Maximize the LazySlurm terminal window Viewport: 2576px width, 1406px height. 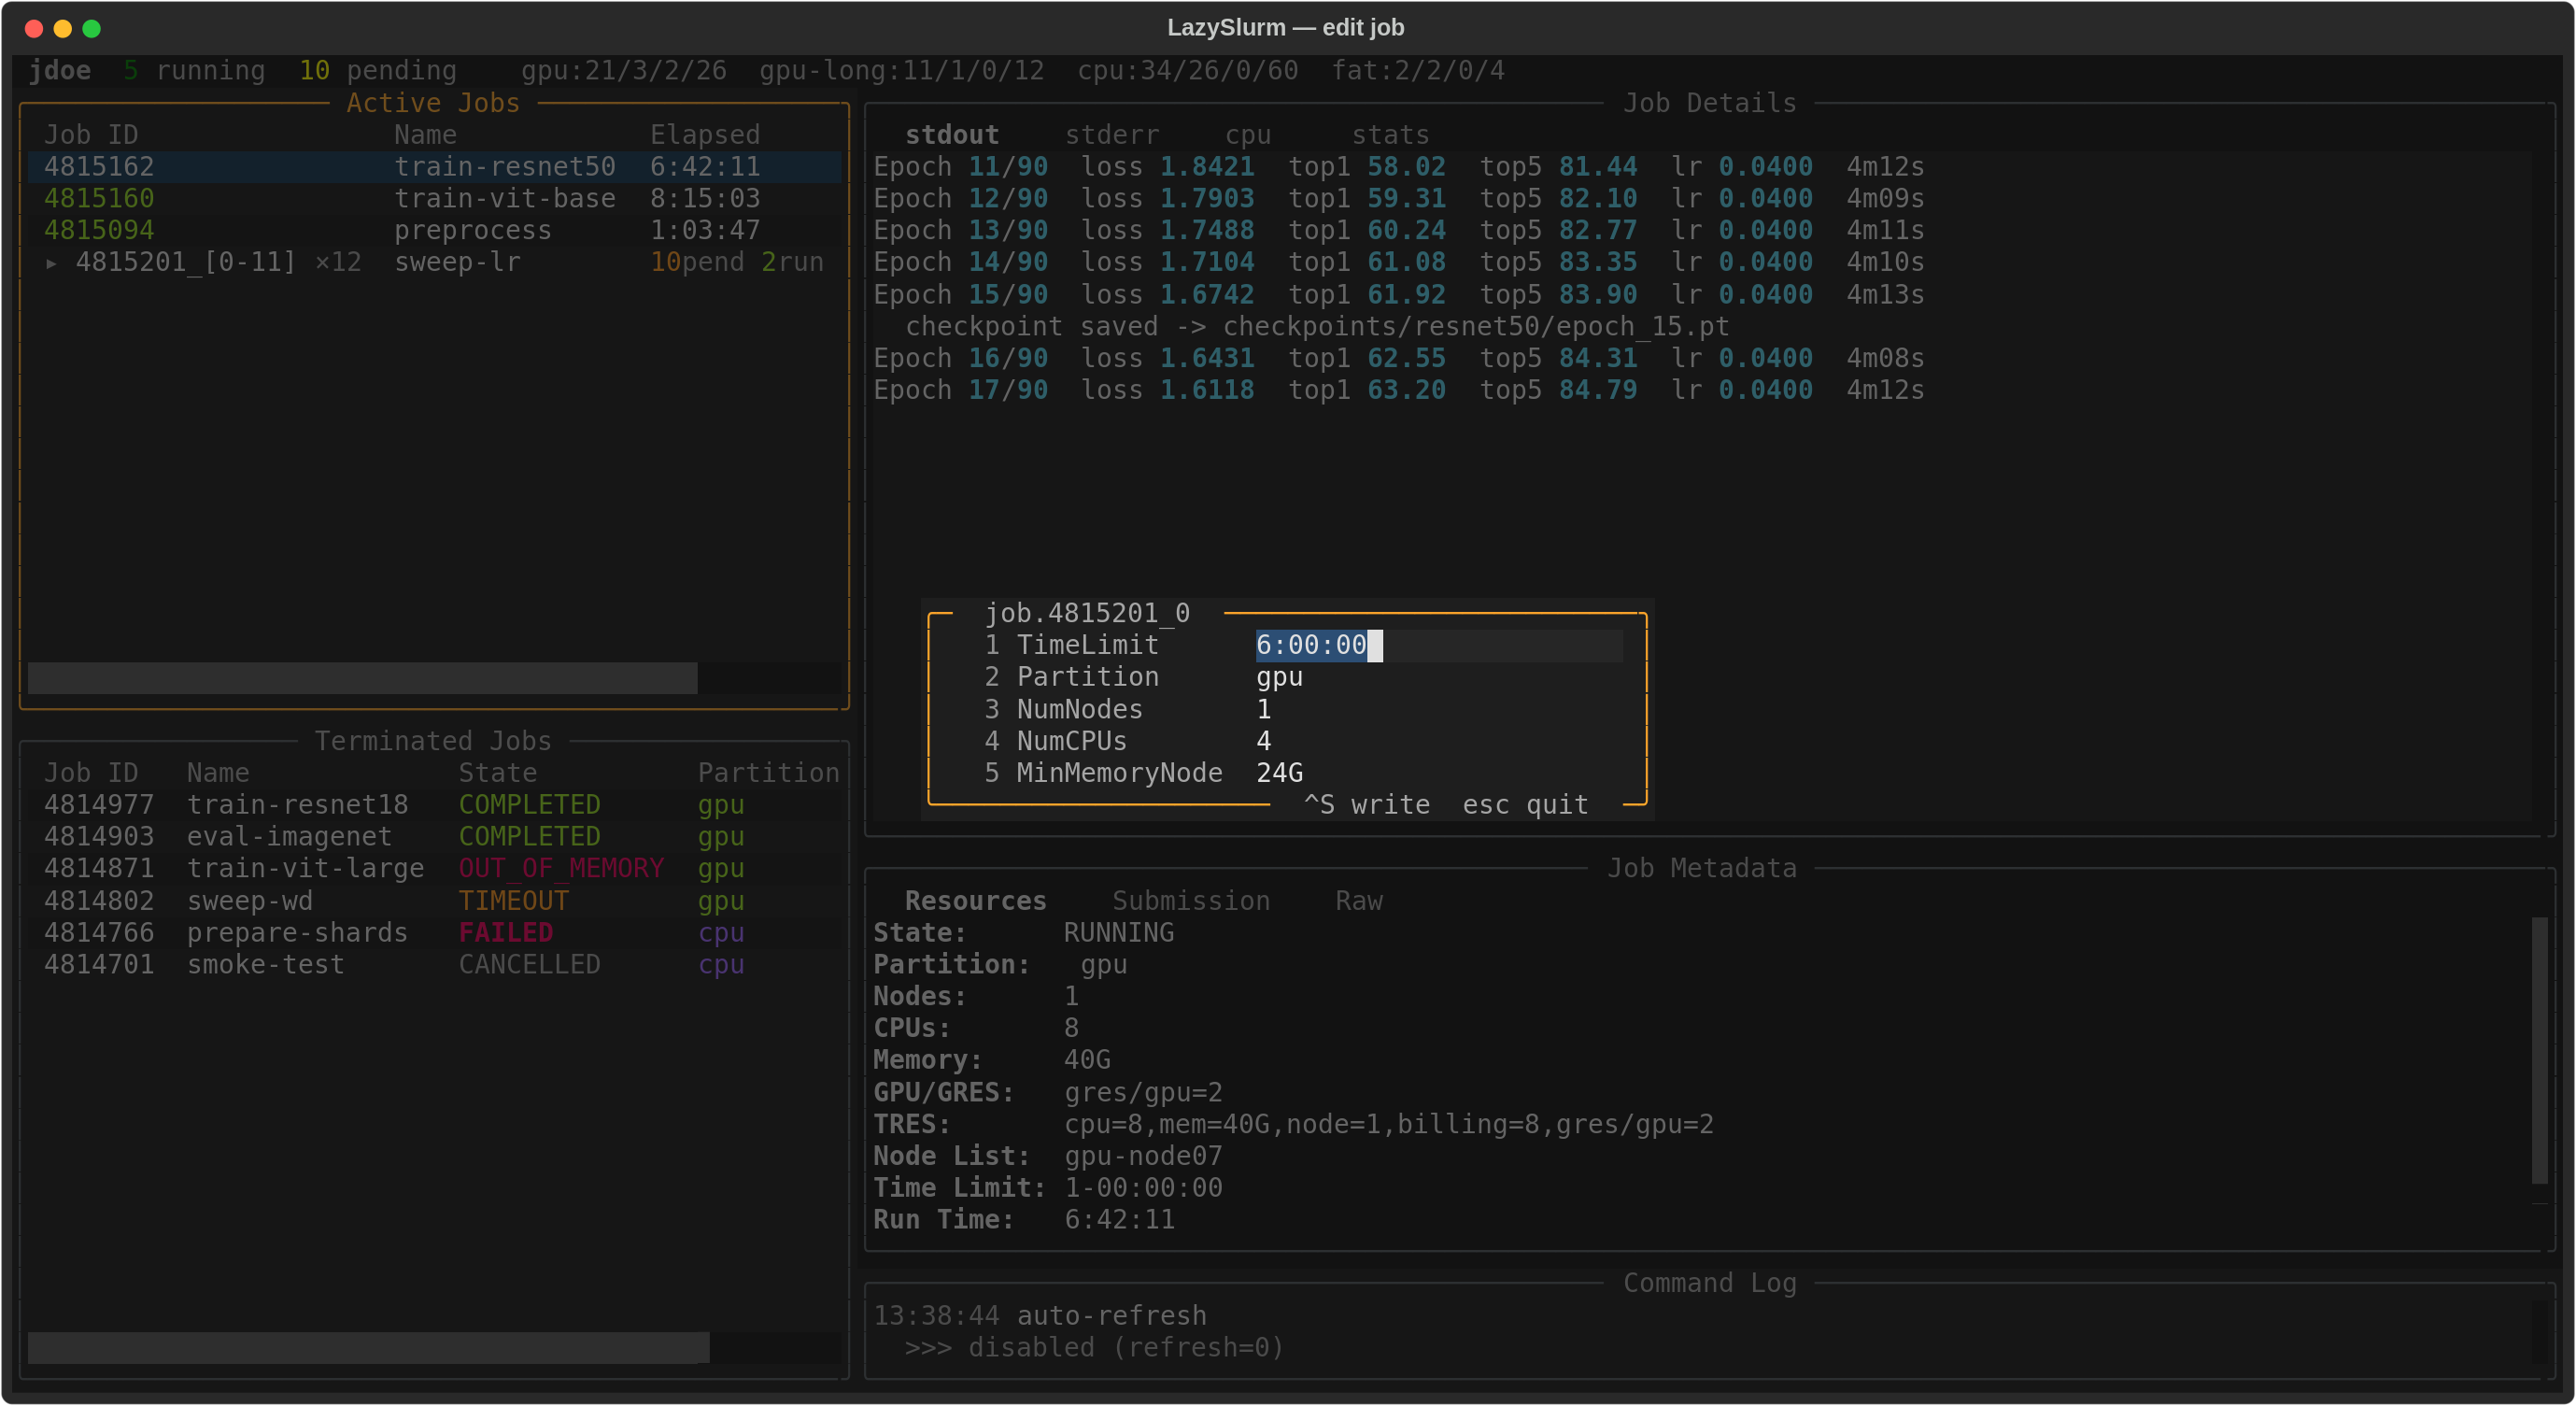click(x=92, y=28)
